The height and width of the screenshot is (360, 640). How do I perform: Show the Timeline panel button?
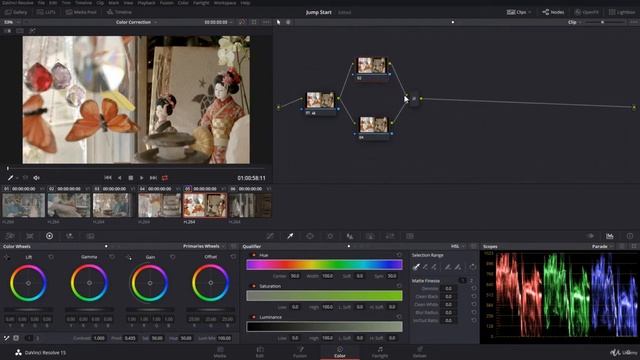pyautogui.click(x=119, y=12)
